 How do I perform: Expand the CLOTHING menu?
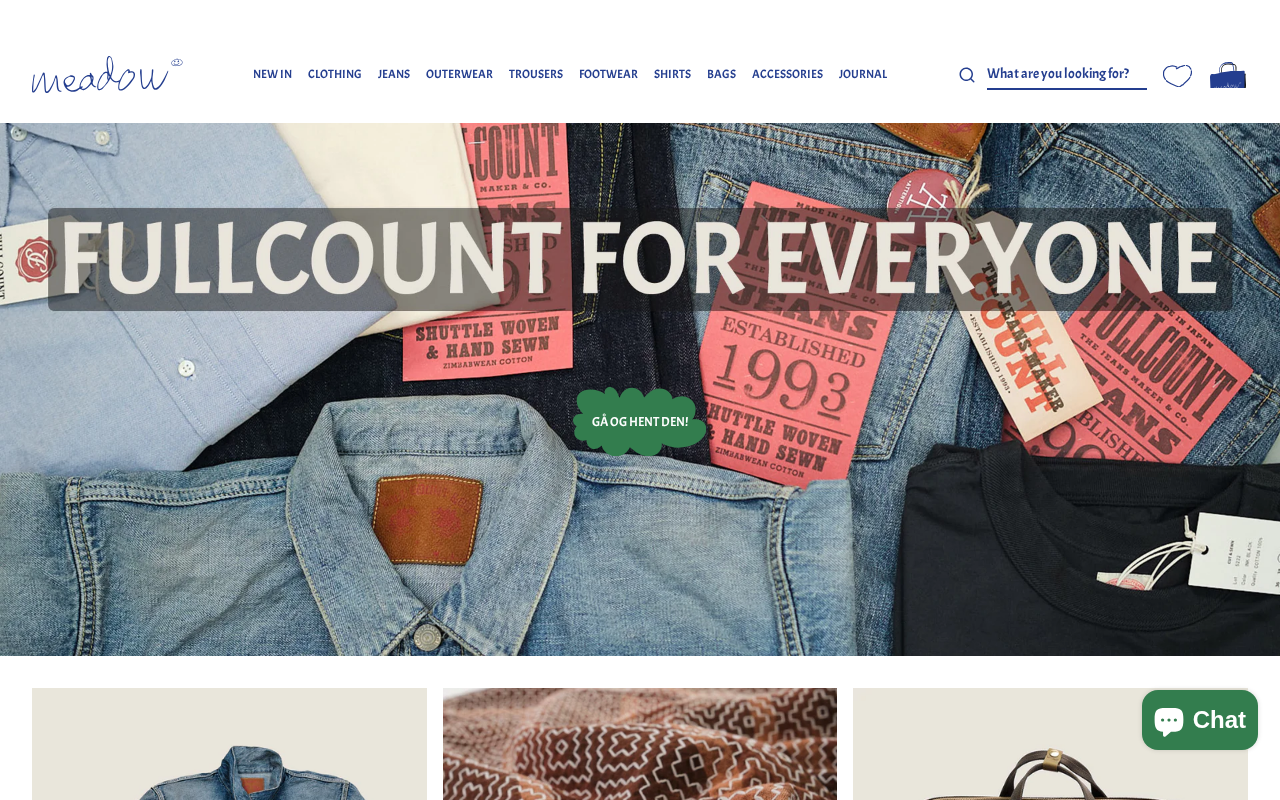pyautogui.click(x=335, y=75)
